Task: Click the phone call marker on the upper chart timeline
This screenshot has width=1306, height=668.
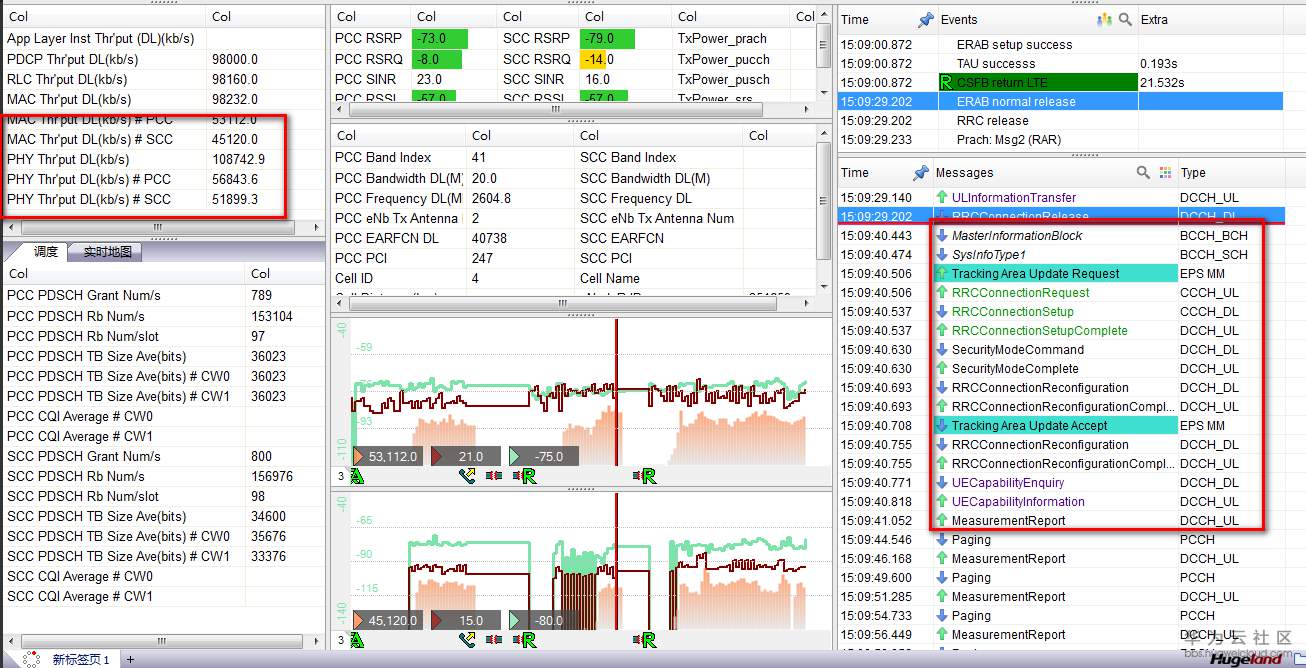Action: click(467, 476)
